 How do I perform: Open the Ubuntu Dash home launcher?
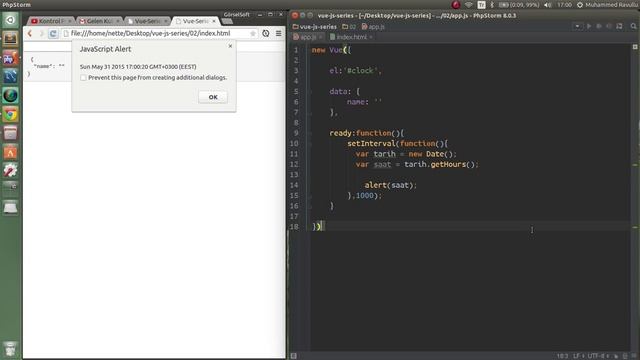(10, 20)
